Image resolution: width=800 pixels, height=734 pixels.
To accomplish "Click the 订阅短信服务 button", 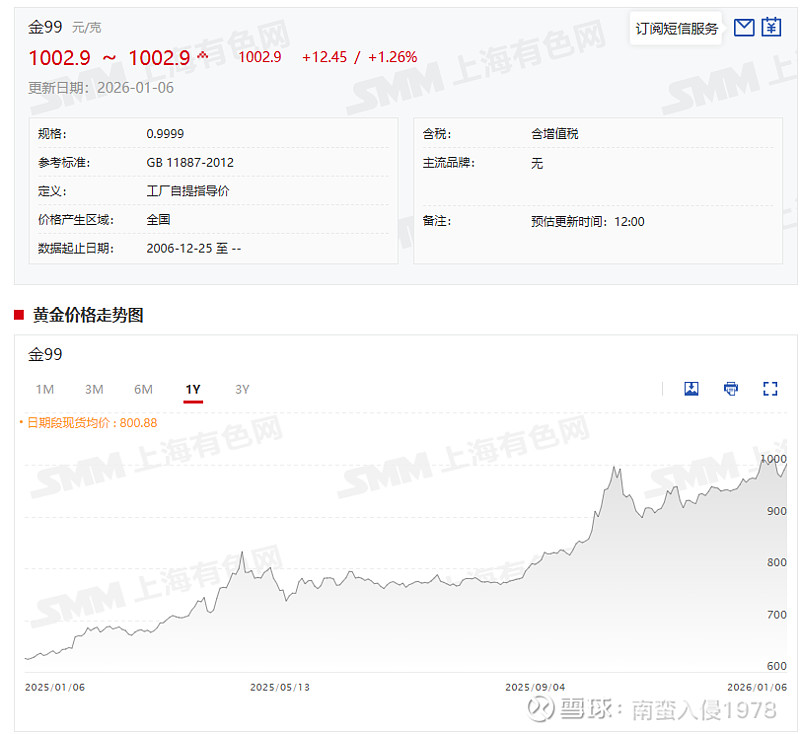I will tap(676, 29).
